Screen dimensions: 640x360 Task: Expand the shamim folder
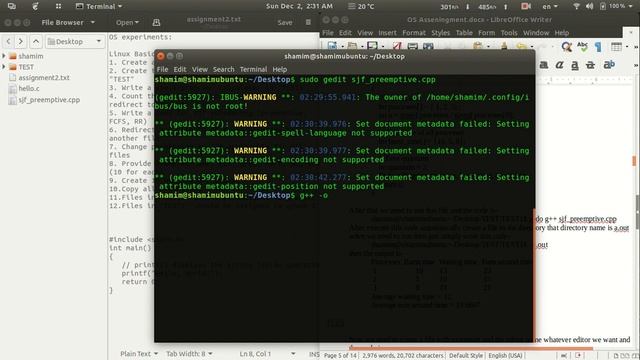pos(4,56)
